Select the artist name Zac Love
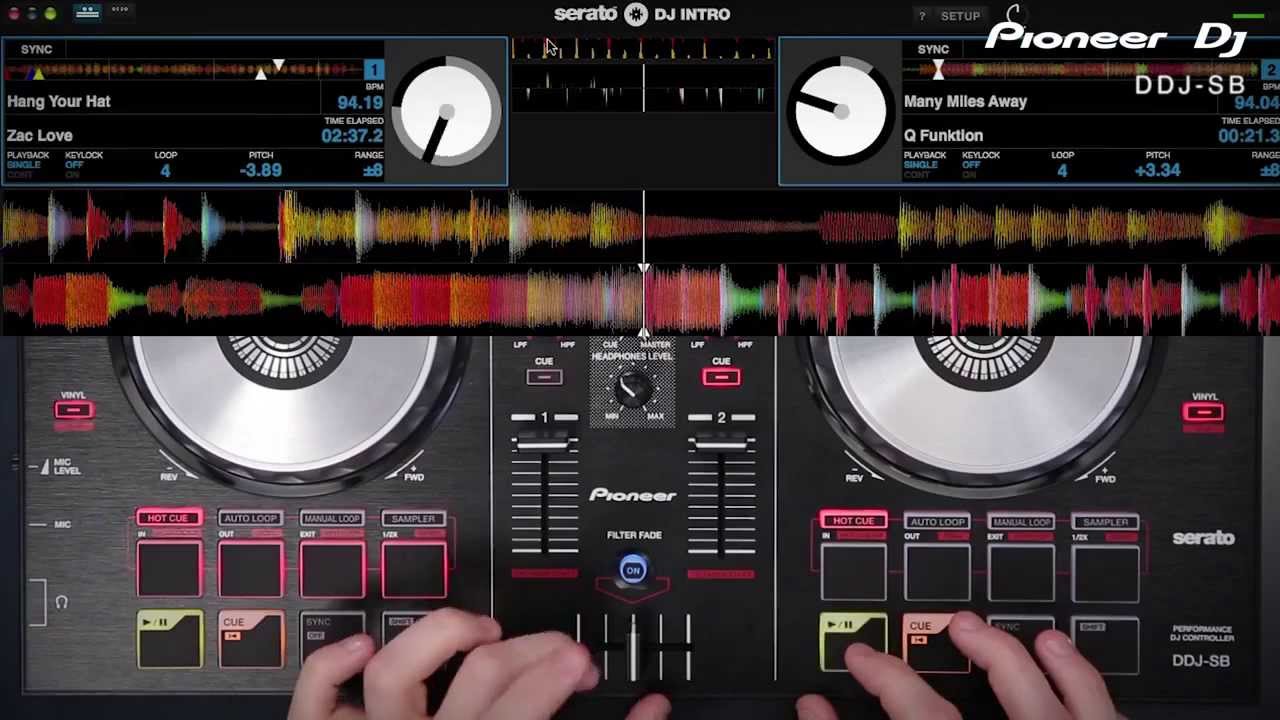This screenshot has width=1280, height=720. [x=40, y=135]
